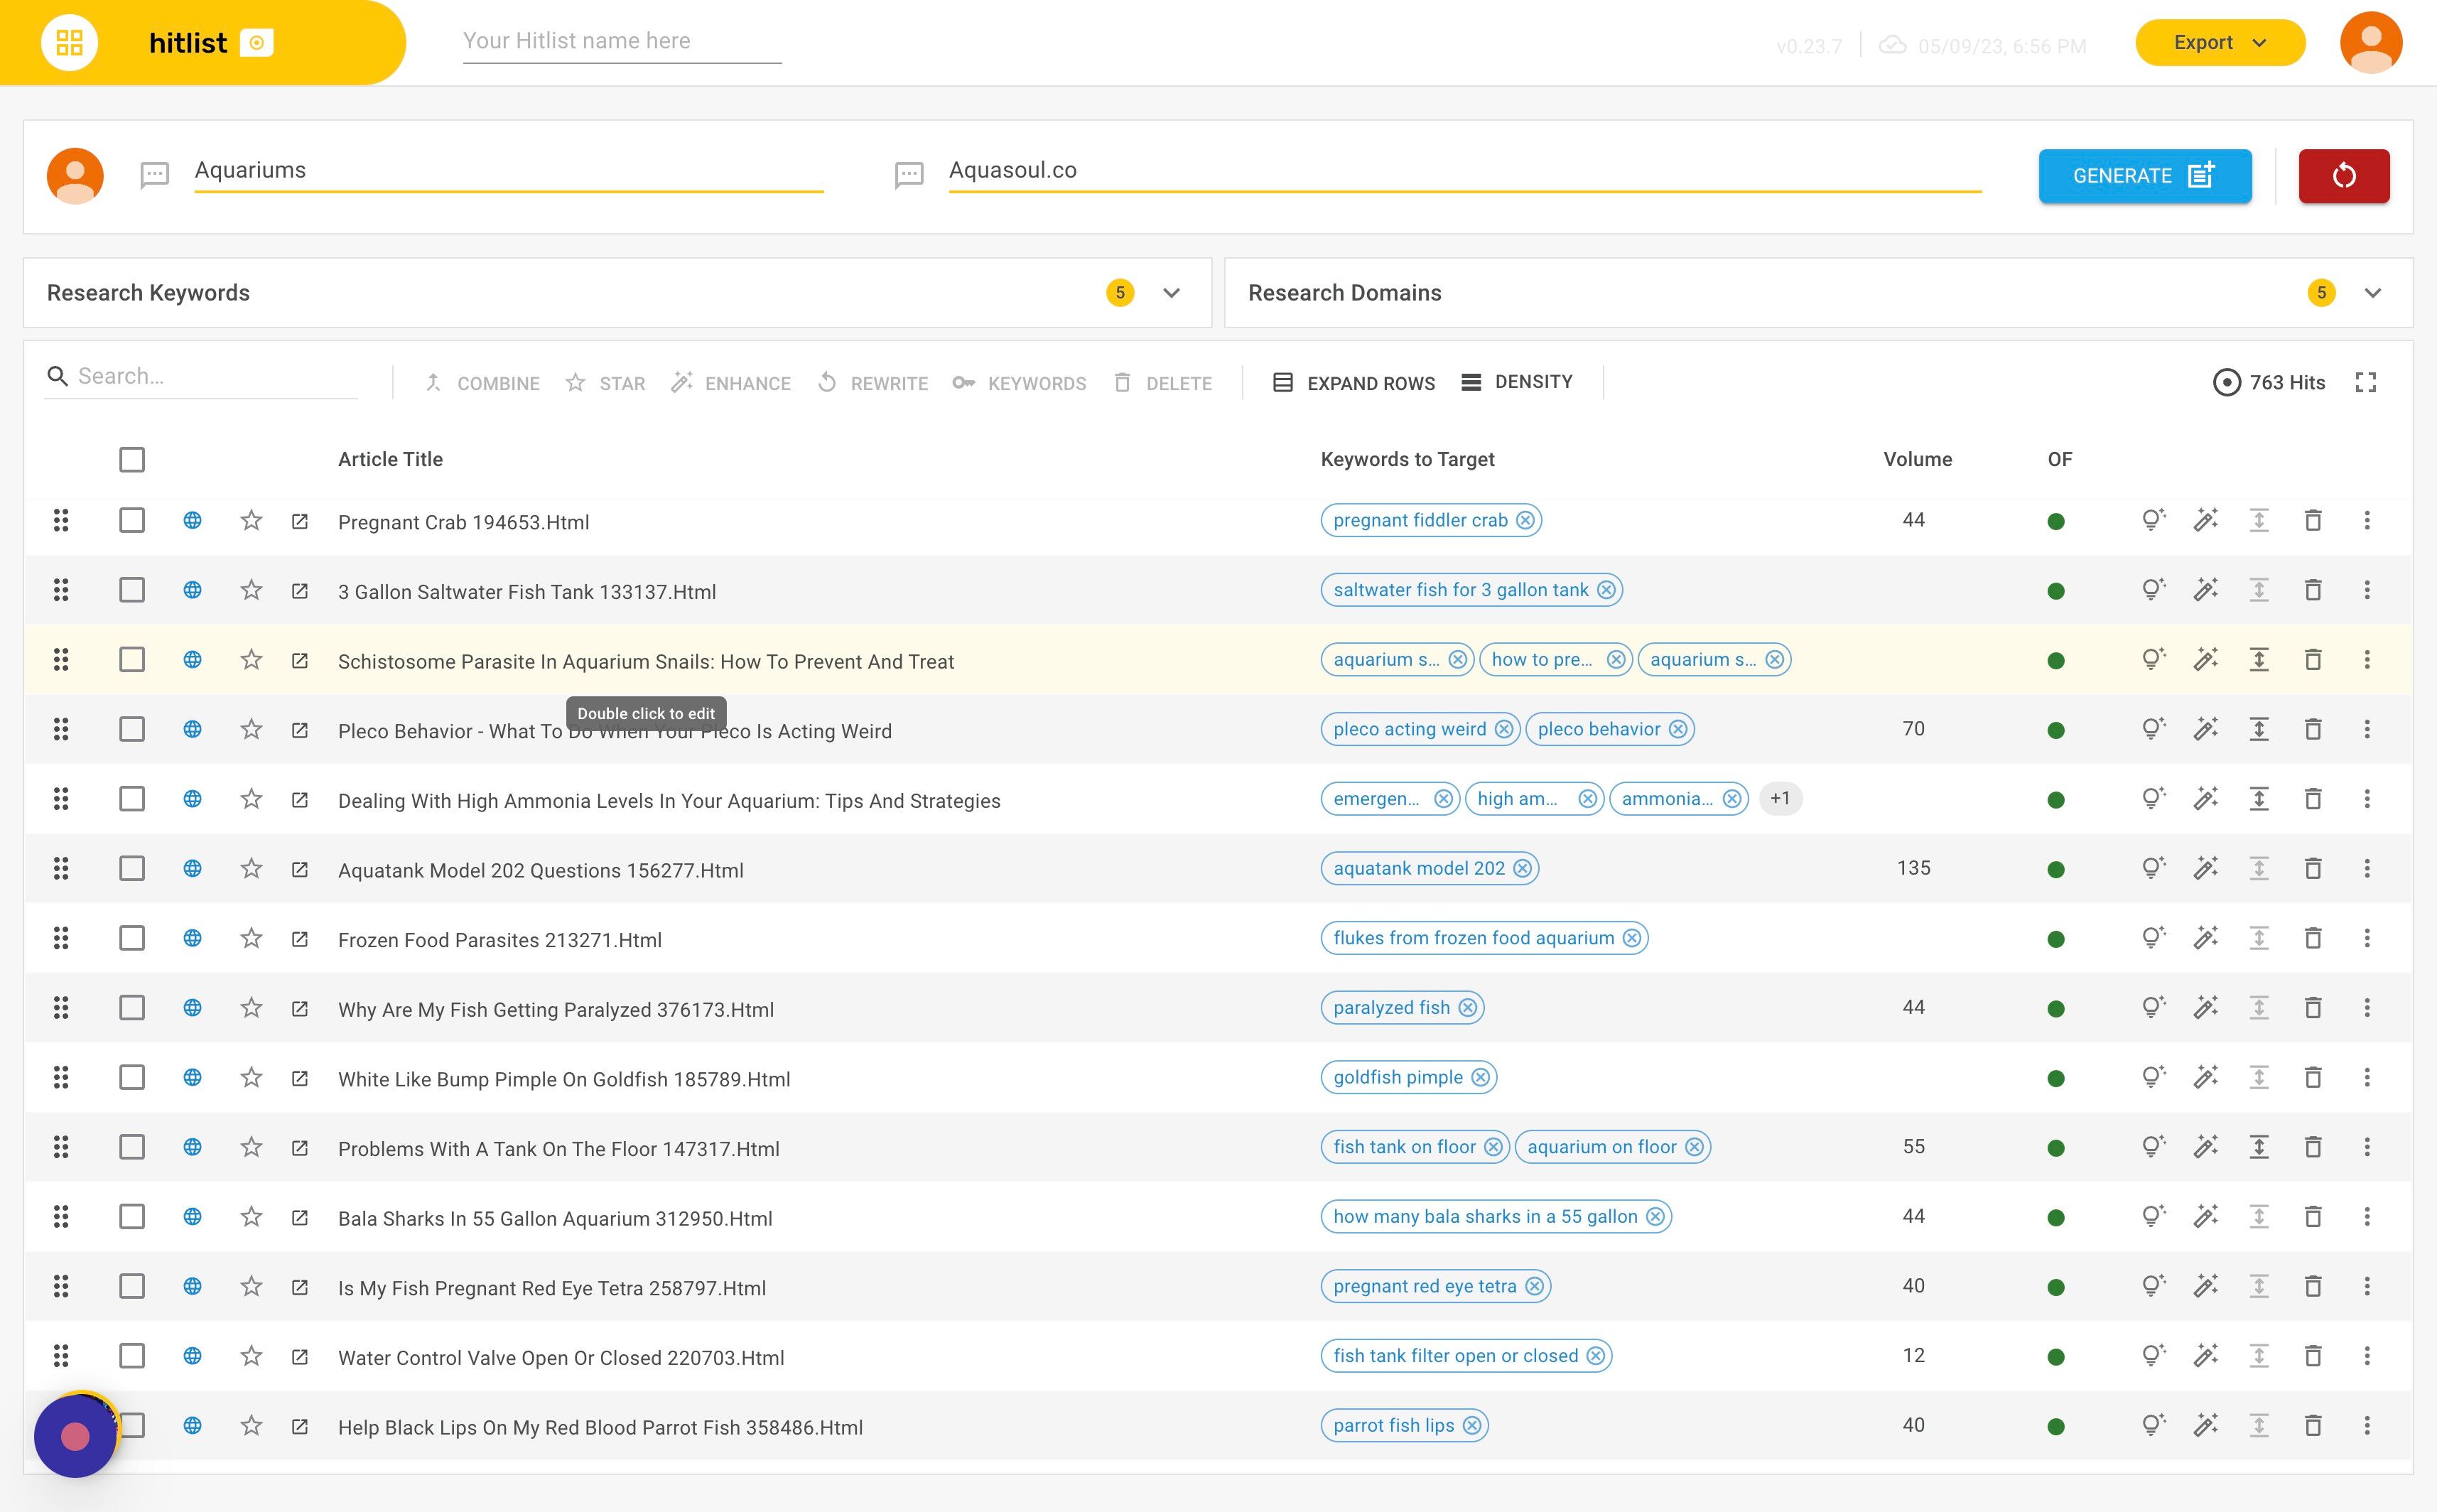Click the fullscreen expand icon near Hits
The image size is (2437, 1512).
tap(2365, 382)
